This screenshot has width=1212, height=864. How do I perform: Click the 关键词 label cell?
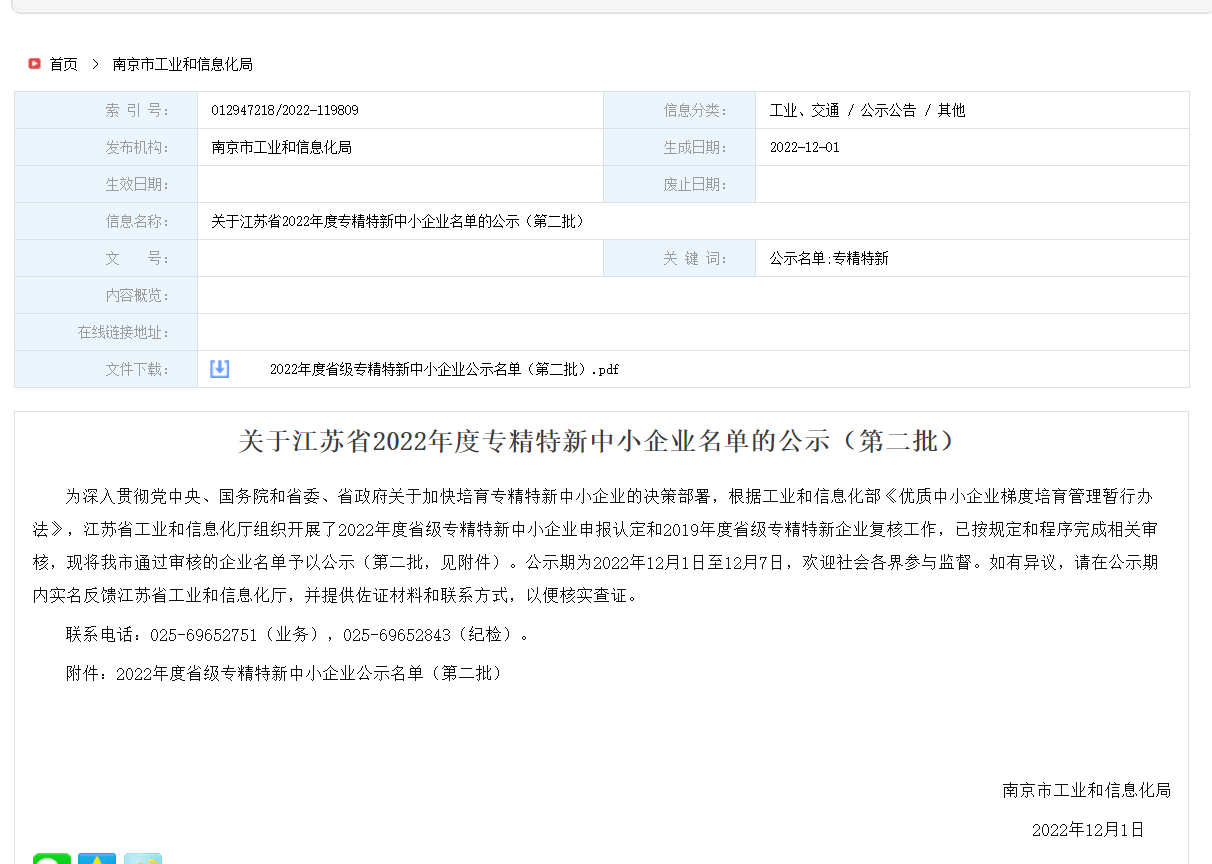pos(679,258)
